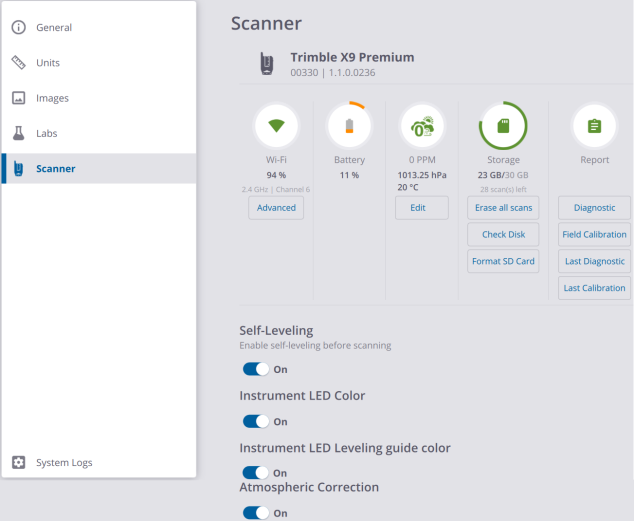Click the Wi-Fi signal status icon
The image size is (634, 521).
pos(276,127)
